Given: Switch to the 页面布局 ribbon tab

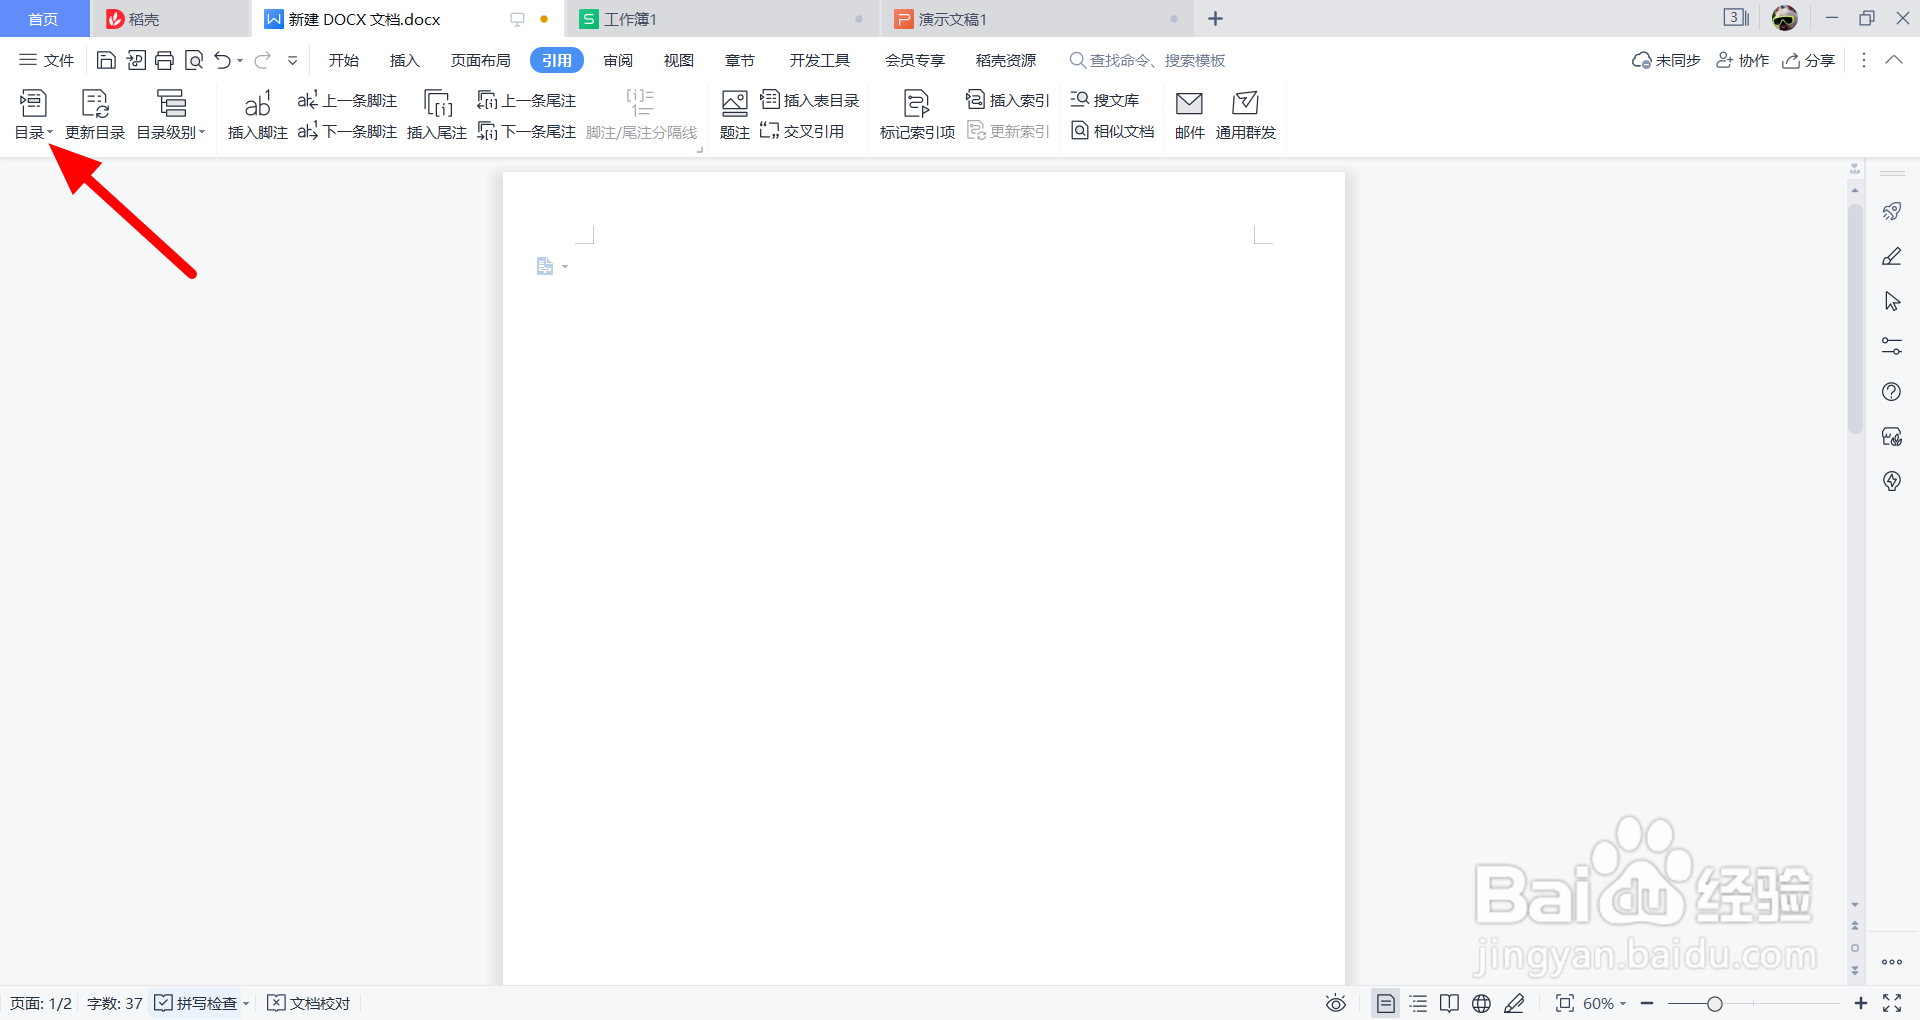Looking at the screenshot, I should (481, 60).
